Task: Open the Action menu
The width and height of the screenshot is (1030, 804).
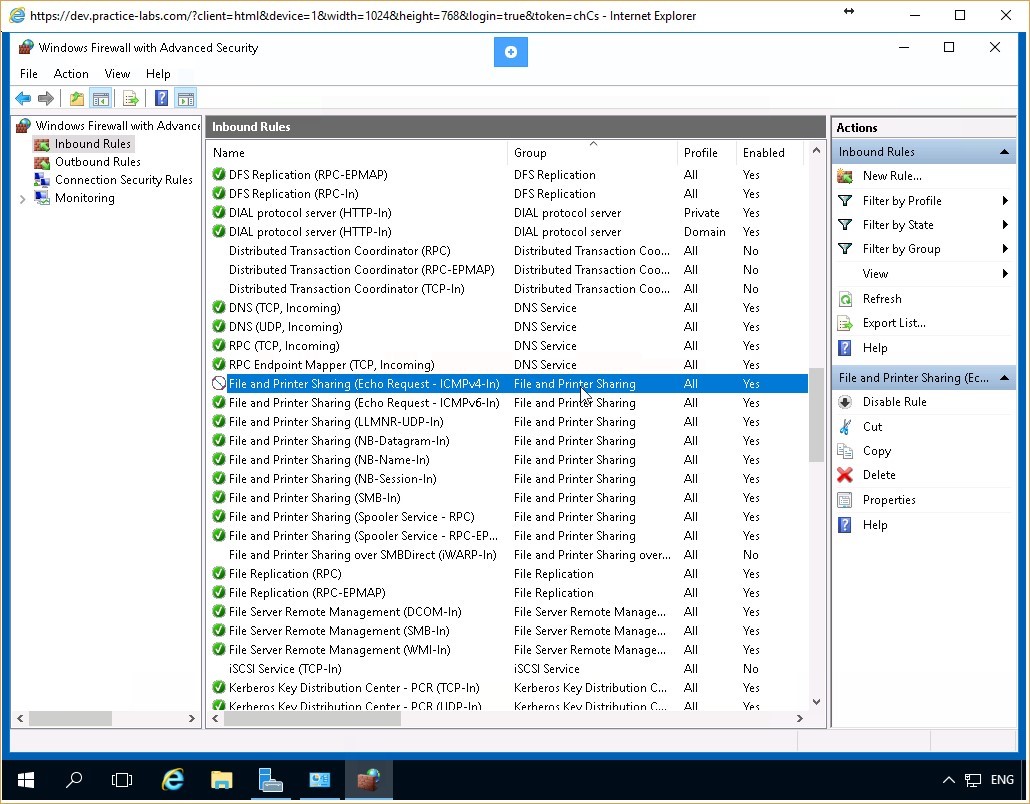Action: (71, 73)
